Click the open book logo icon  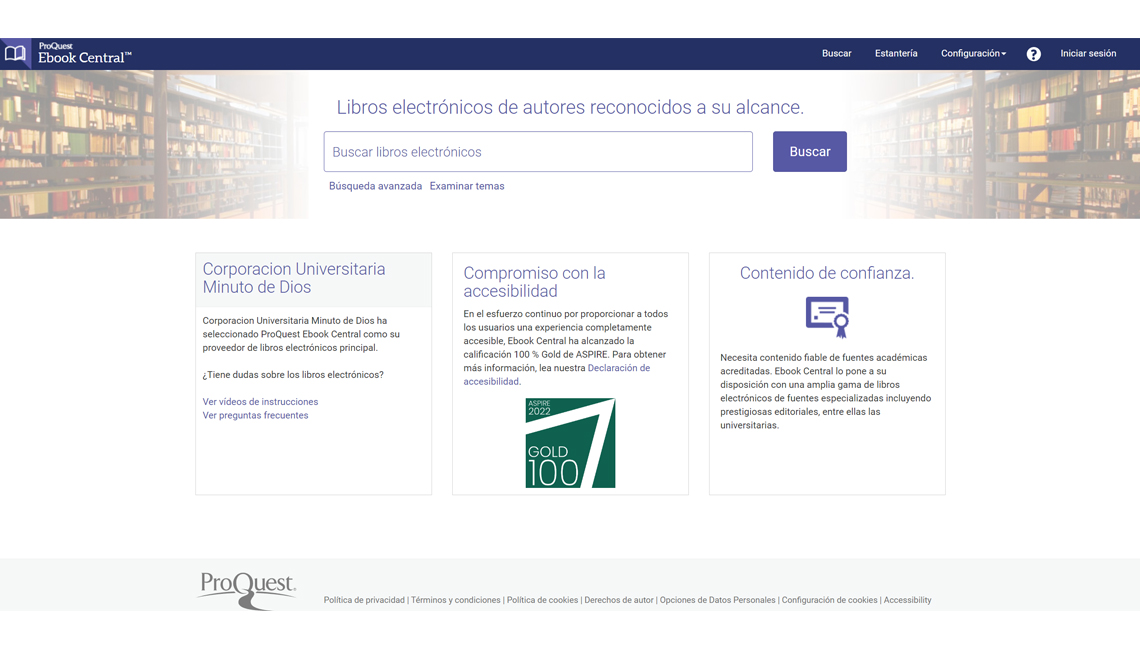pyautogui.click(x=15, y=54)
